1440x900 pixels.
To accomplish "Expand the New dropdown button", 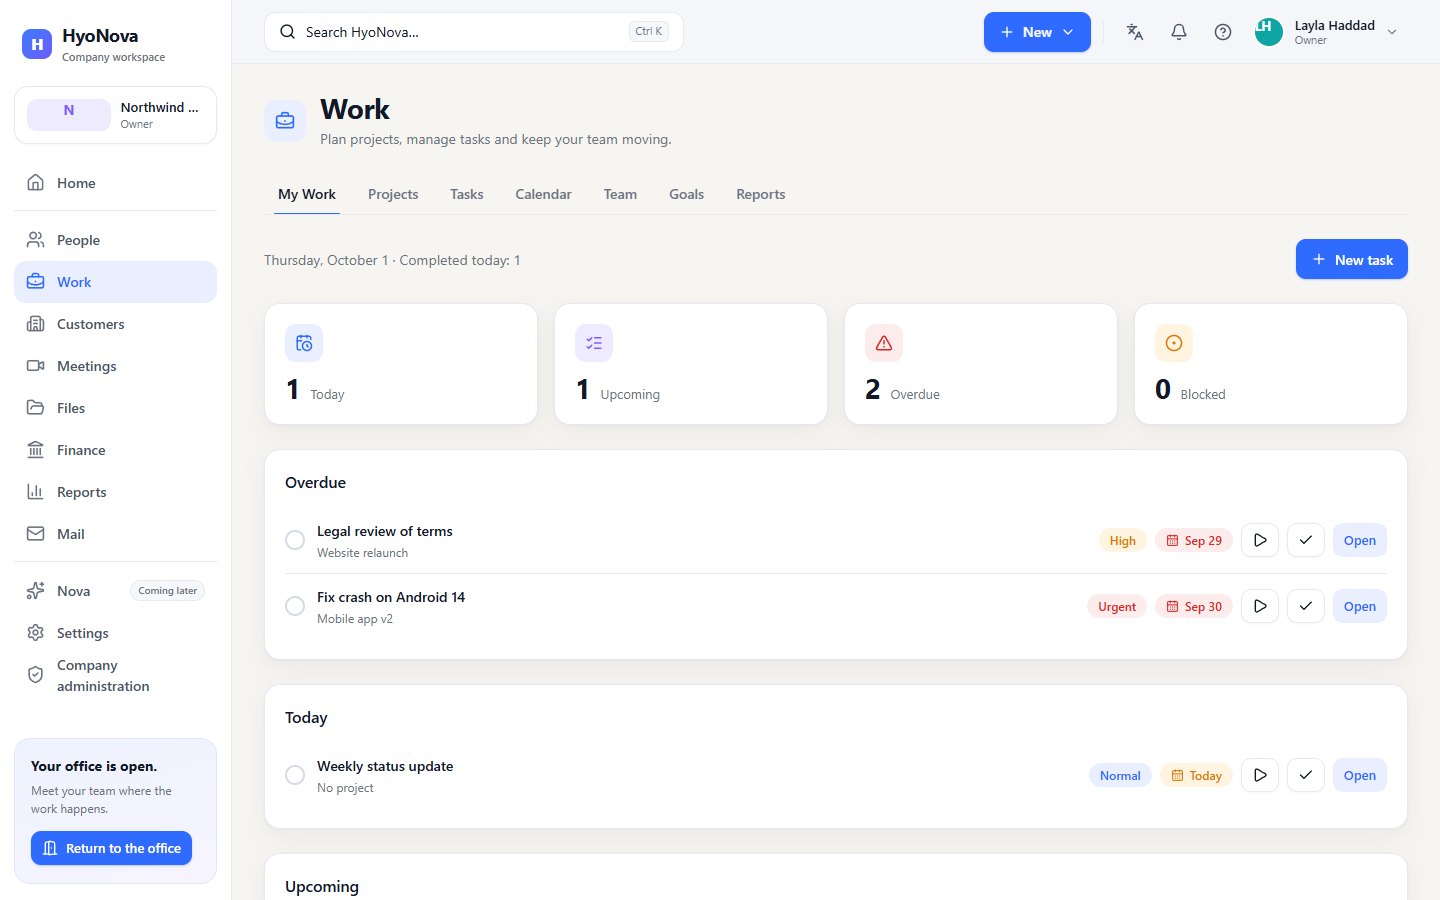I will (1037, 32).
